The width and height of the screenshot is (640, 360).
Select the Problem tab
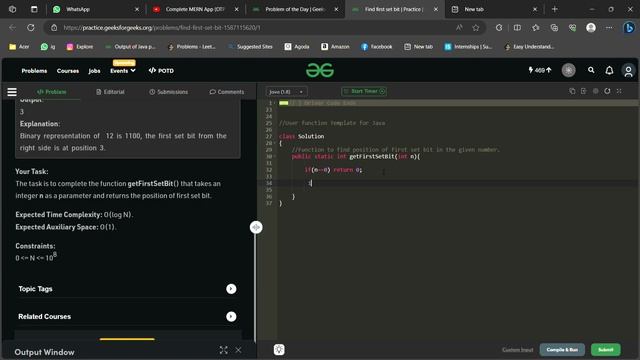pyautogui.click(x=51, y=92)
